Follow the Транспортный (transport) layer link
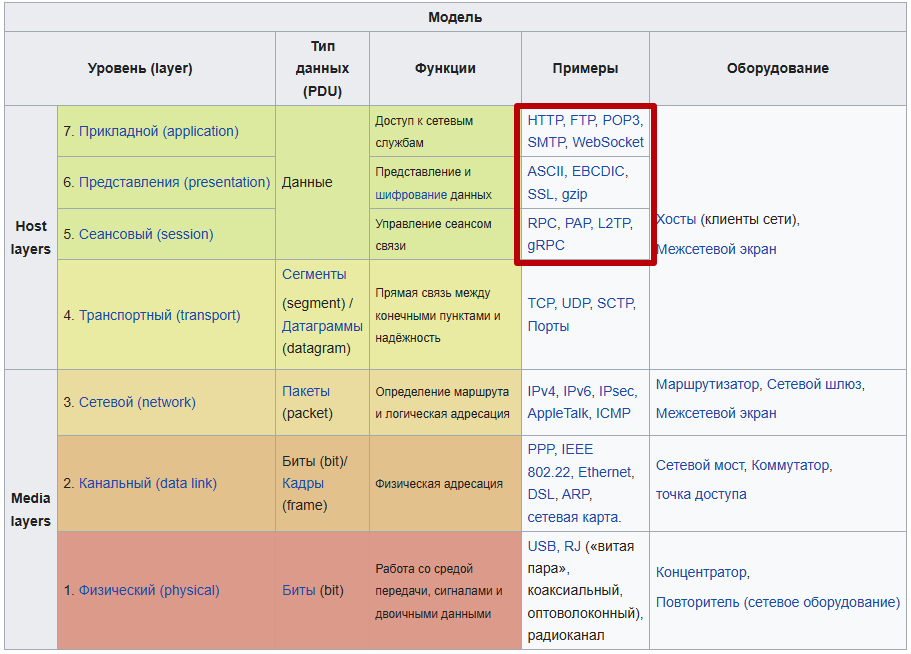Viewport: 911px width, 654px height. 159,315
